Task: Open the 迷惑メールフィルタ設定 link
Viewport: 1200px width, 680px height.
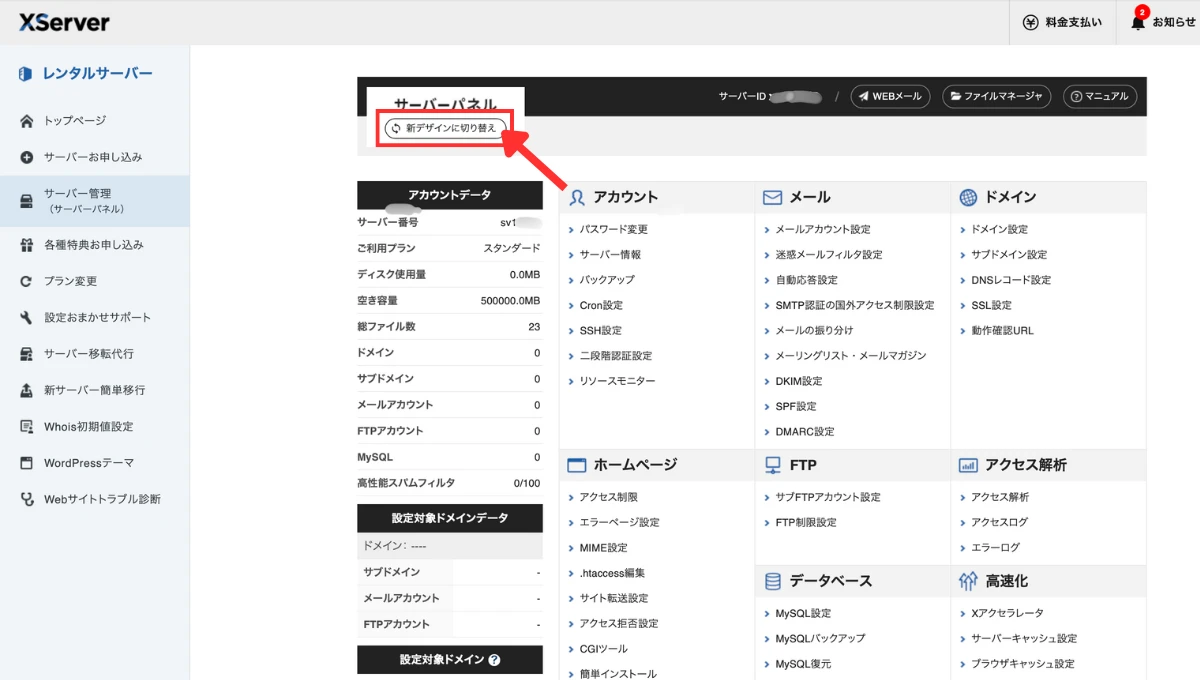Action: coord(829,255)
